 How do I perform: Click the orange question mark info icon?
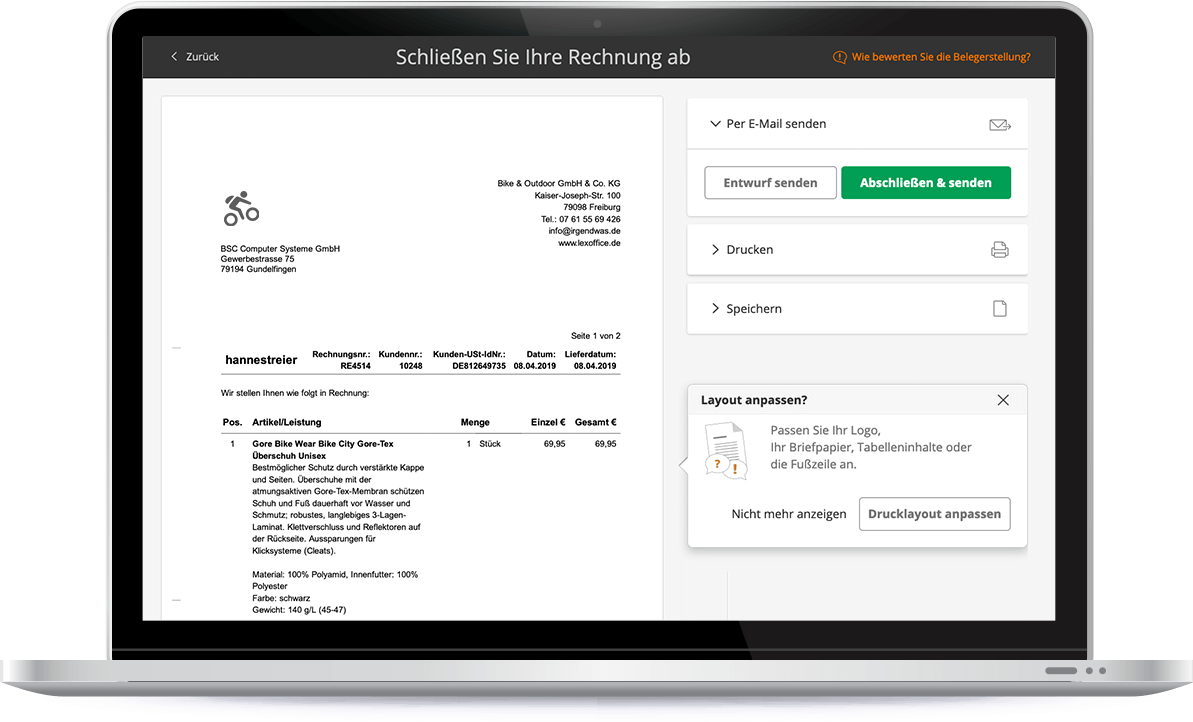[x=838, y=57]
